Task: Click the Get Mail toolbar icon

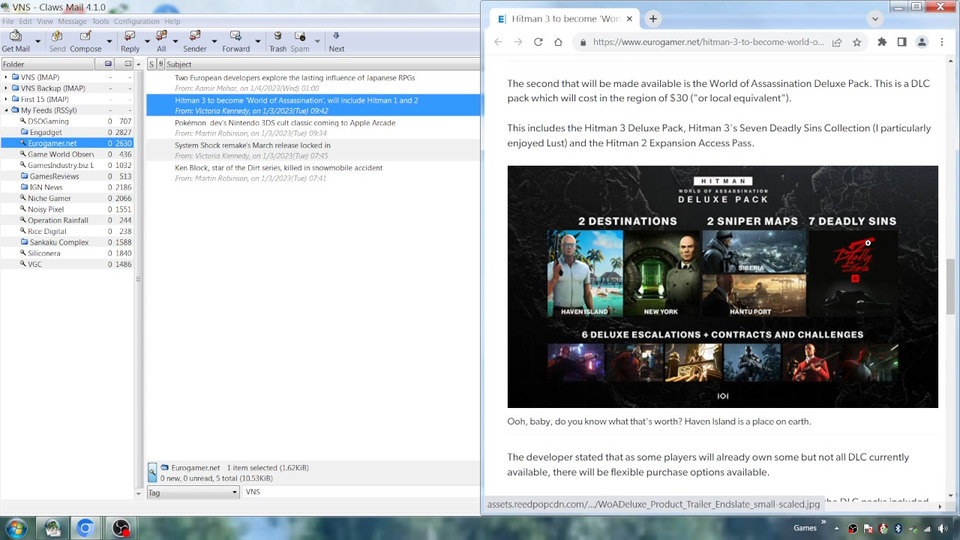Action: tap(15, 37)
